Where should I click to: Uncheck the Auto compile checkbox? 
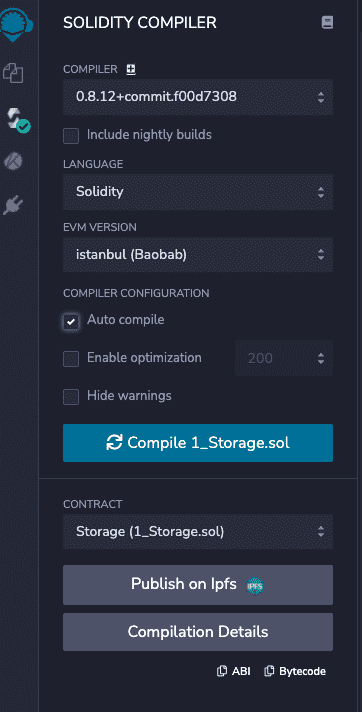[71, 321]
